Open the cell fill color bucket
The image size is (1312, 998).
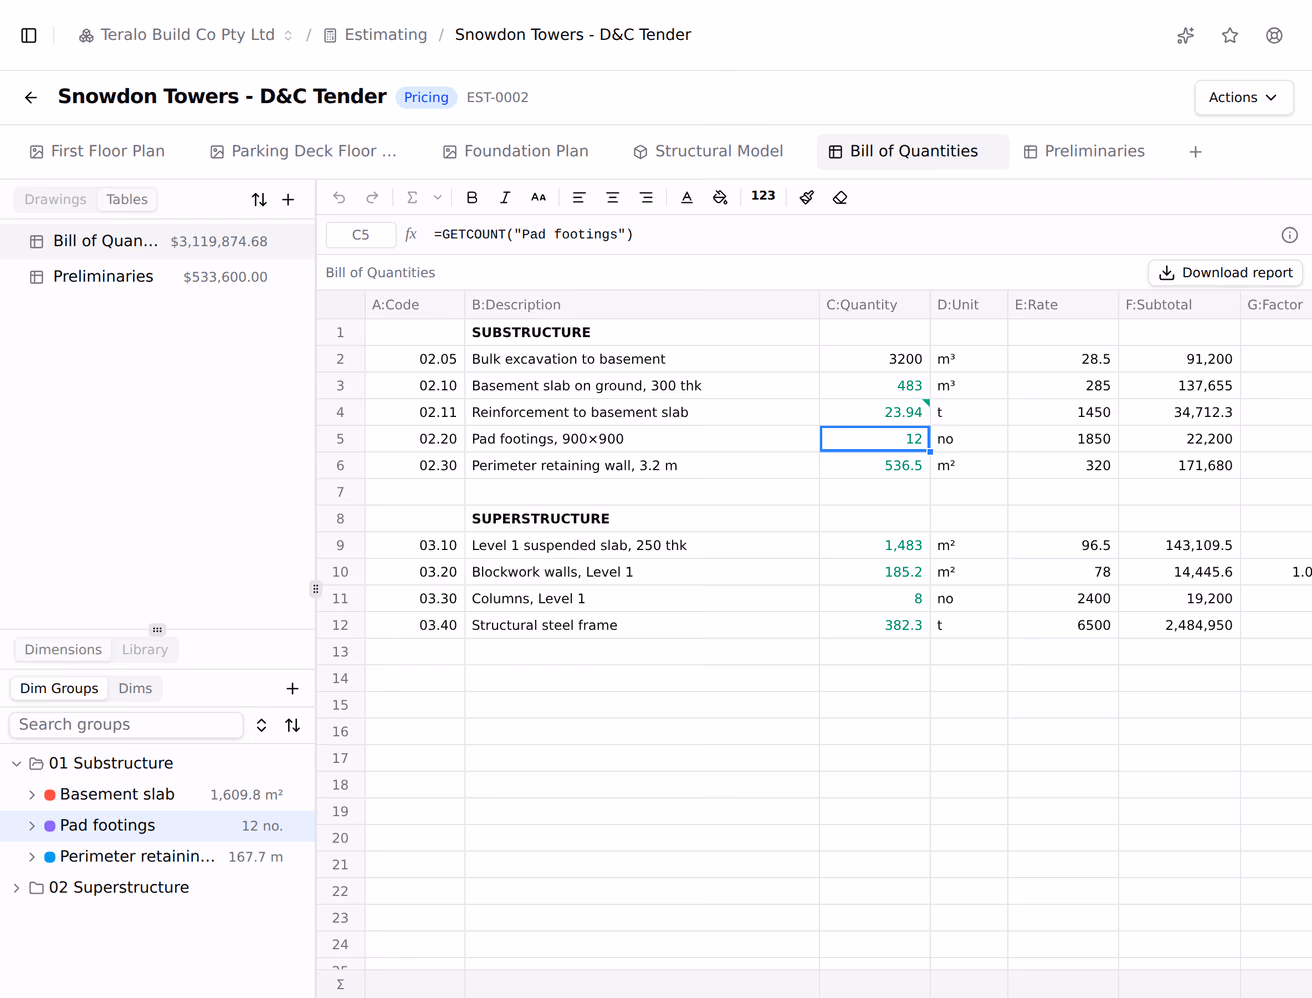(720, 197)
